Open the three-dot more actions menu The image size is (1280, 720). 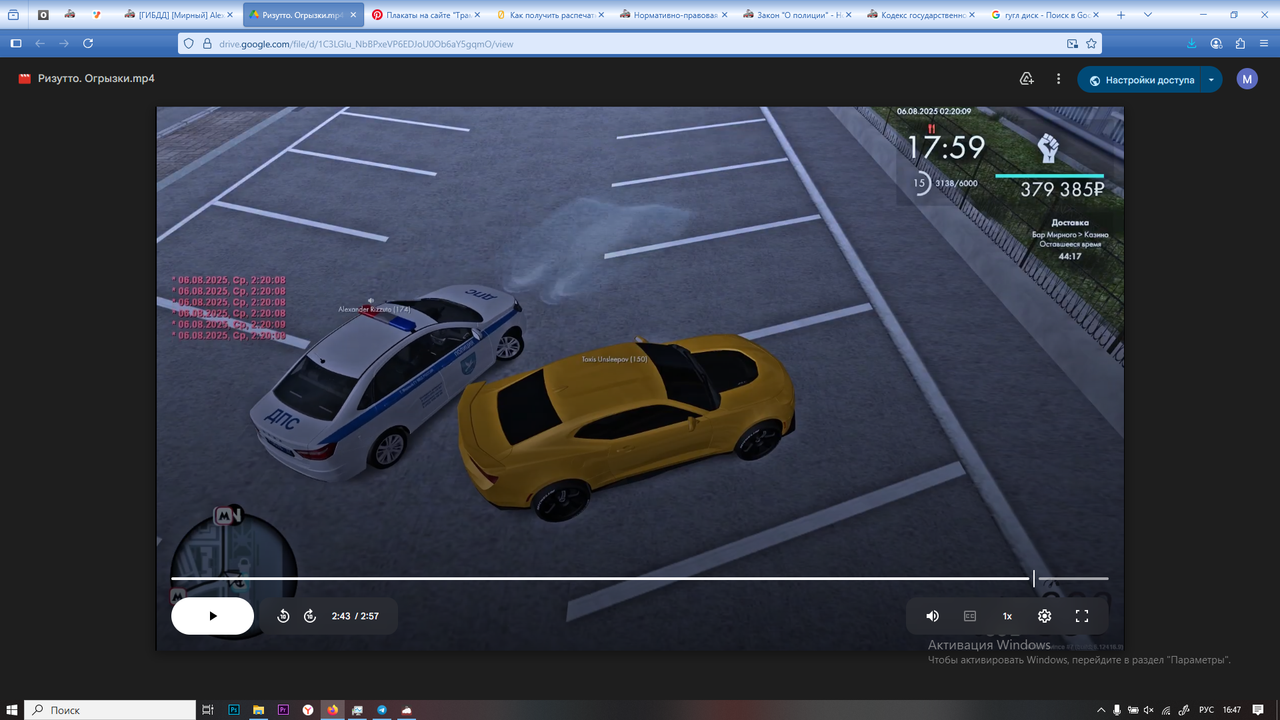point(1058,79)
